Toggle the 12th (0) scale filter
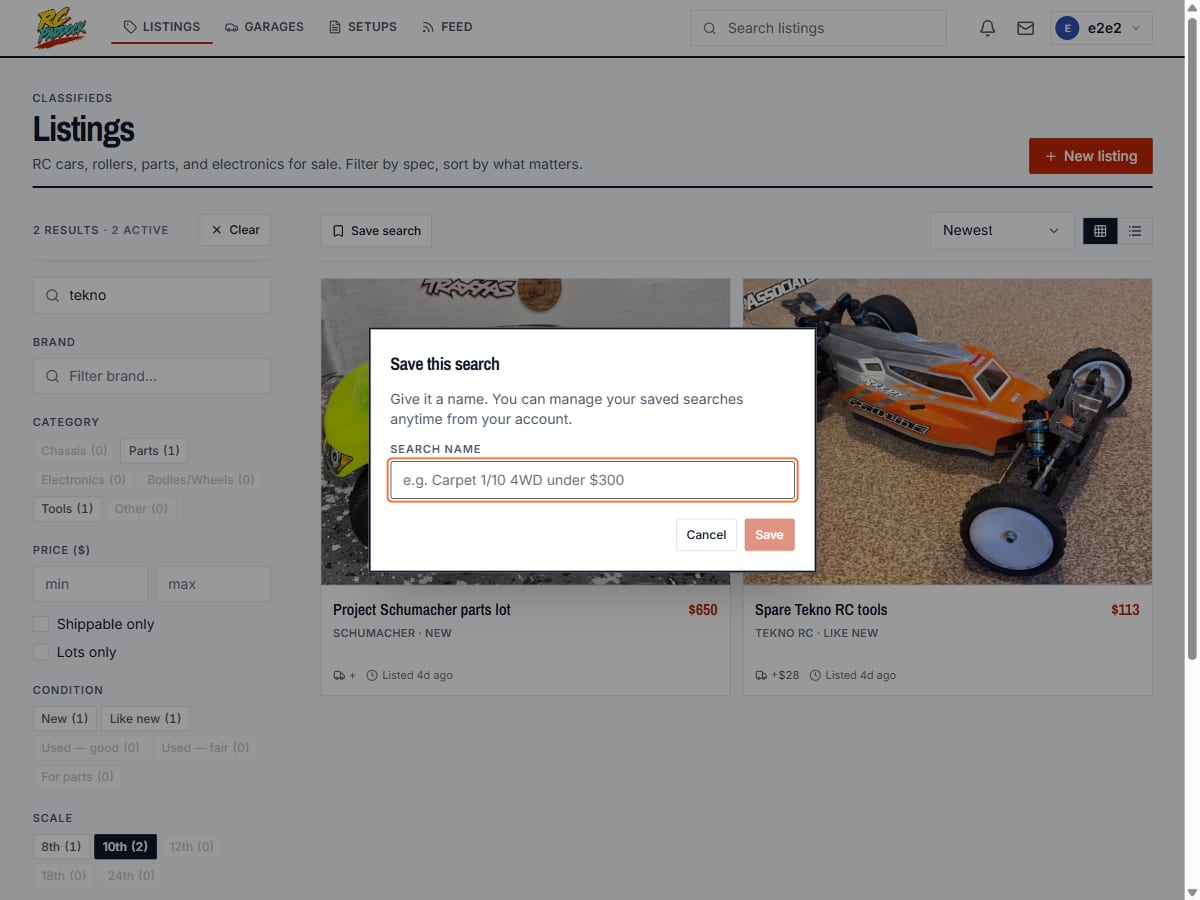Image resolution: width=1200 pixels, height=900 pixels. [x=191, y=847]
